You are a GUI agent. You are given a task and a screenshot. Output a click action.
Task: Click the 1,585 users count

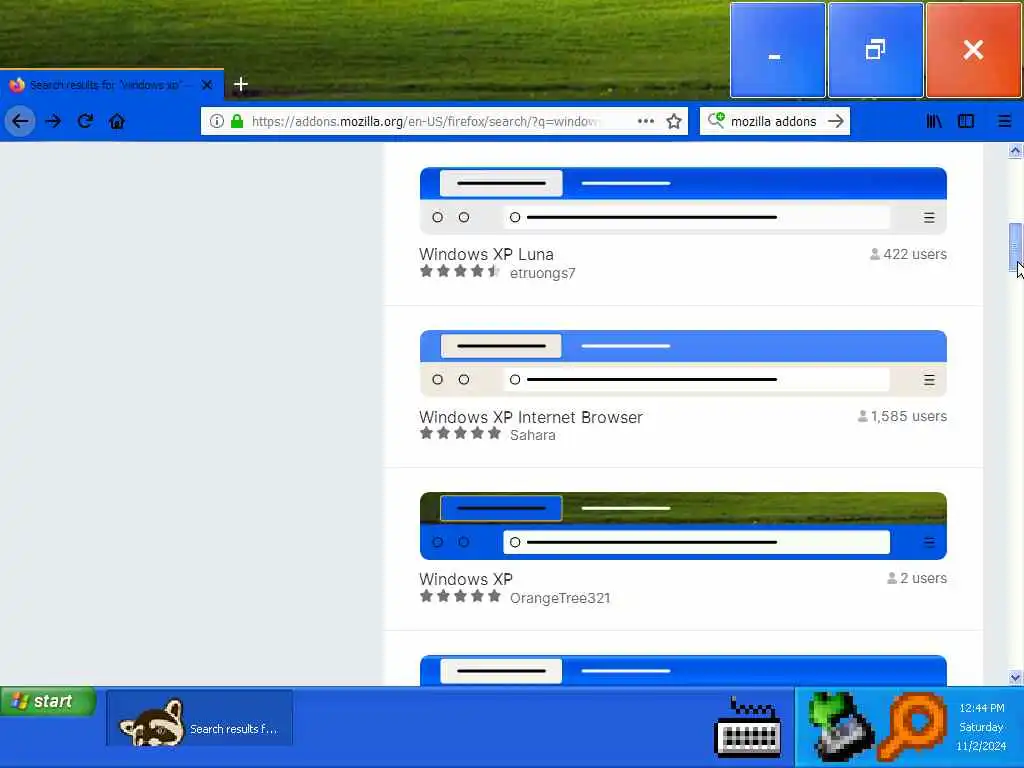(x=902, y=416)
